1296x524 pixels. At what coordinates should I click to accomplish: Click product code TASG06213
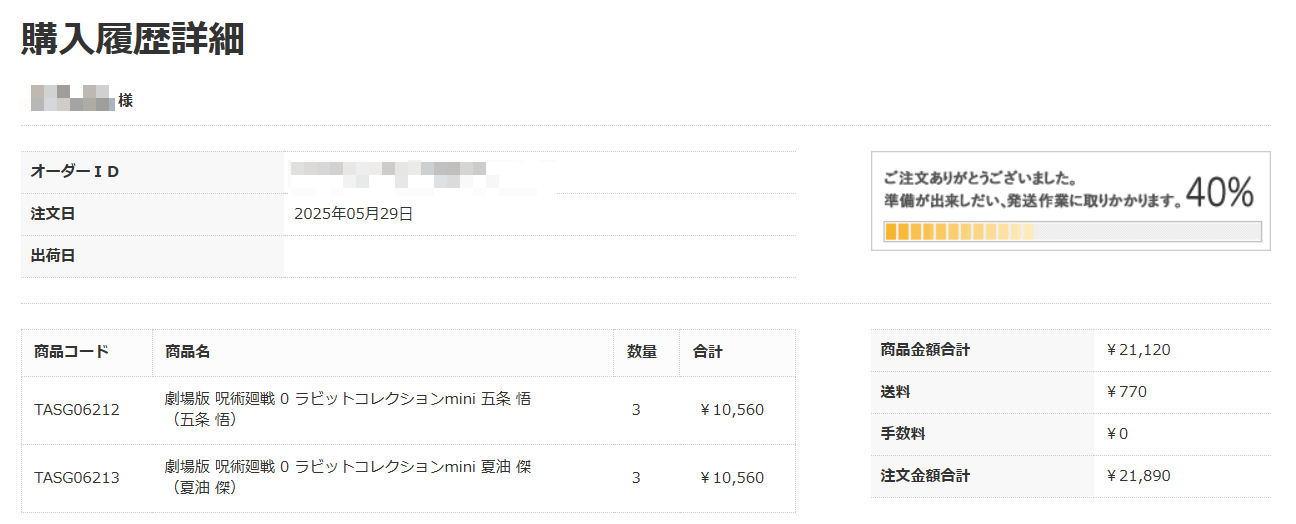[x=77, y=478]
